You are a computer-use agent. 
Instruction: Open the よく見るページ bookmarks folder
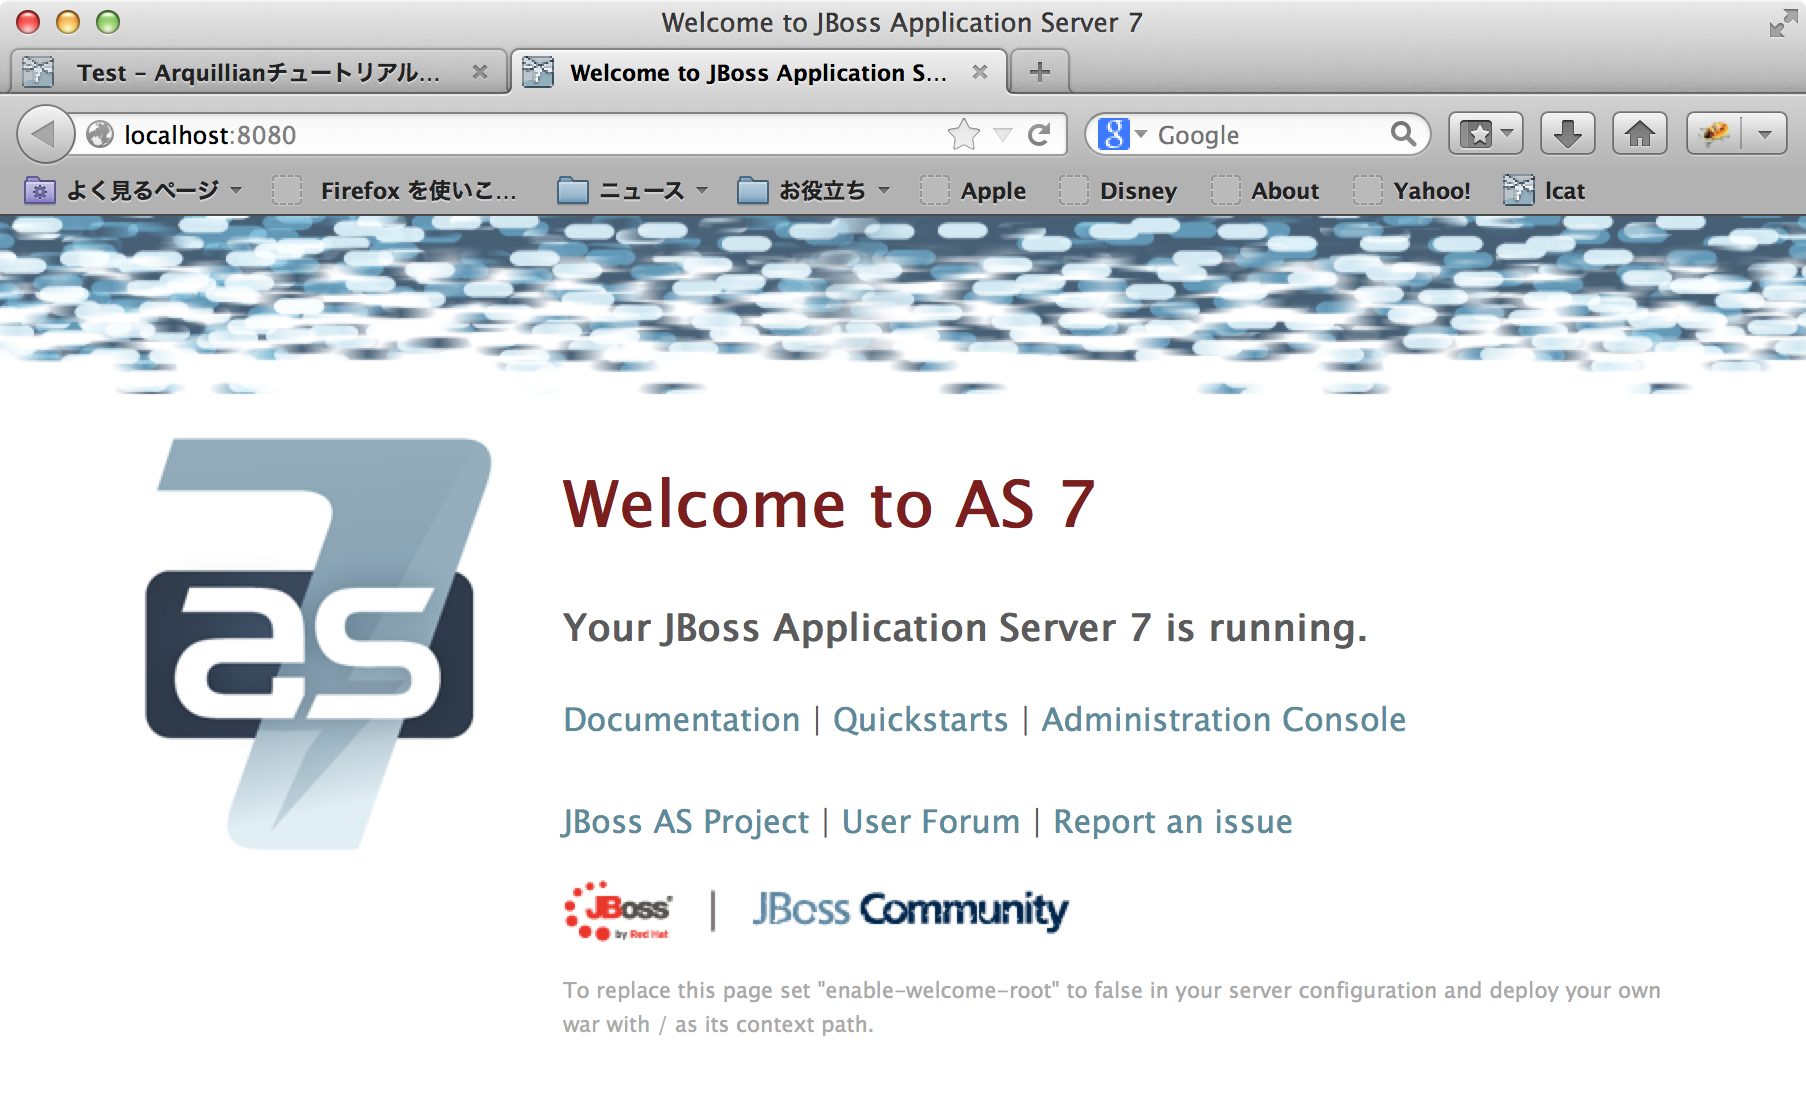tap(133, 190)
